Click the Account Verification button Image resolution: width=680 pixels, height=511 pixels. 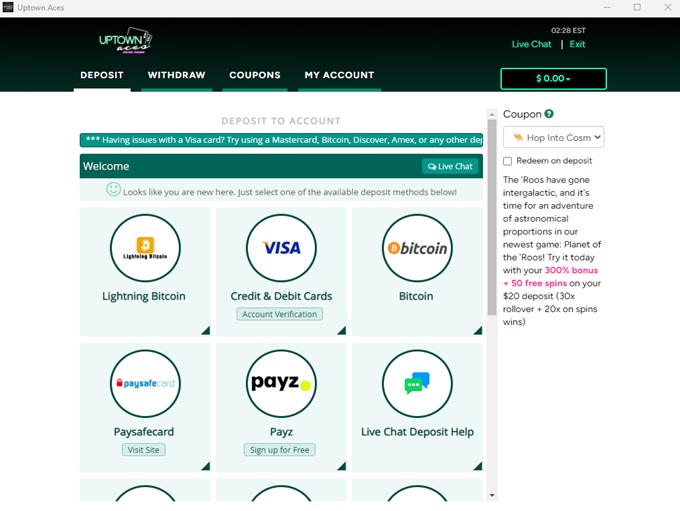click(x=281, y=314)
